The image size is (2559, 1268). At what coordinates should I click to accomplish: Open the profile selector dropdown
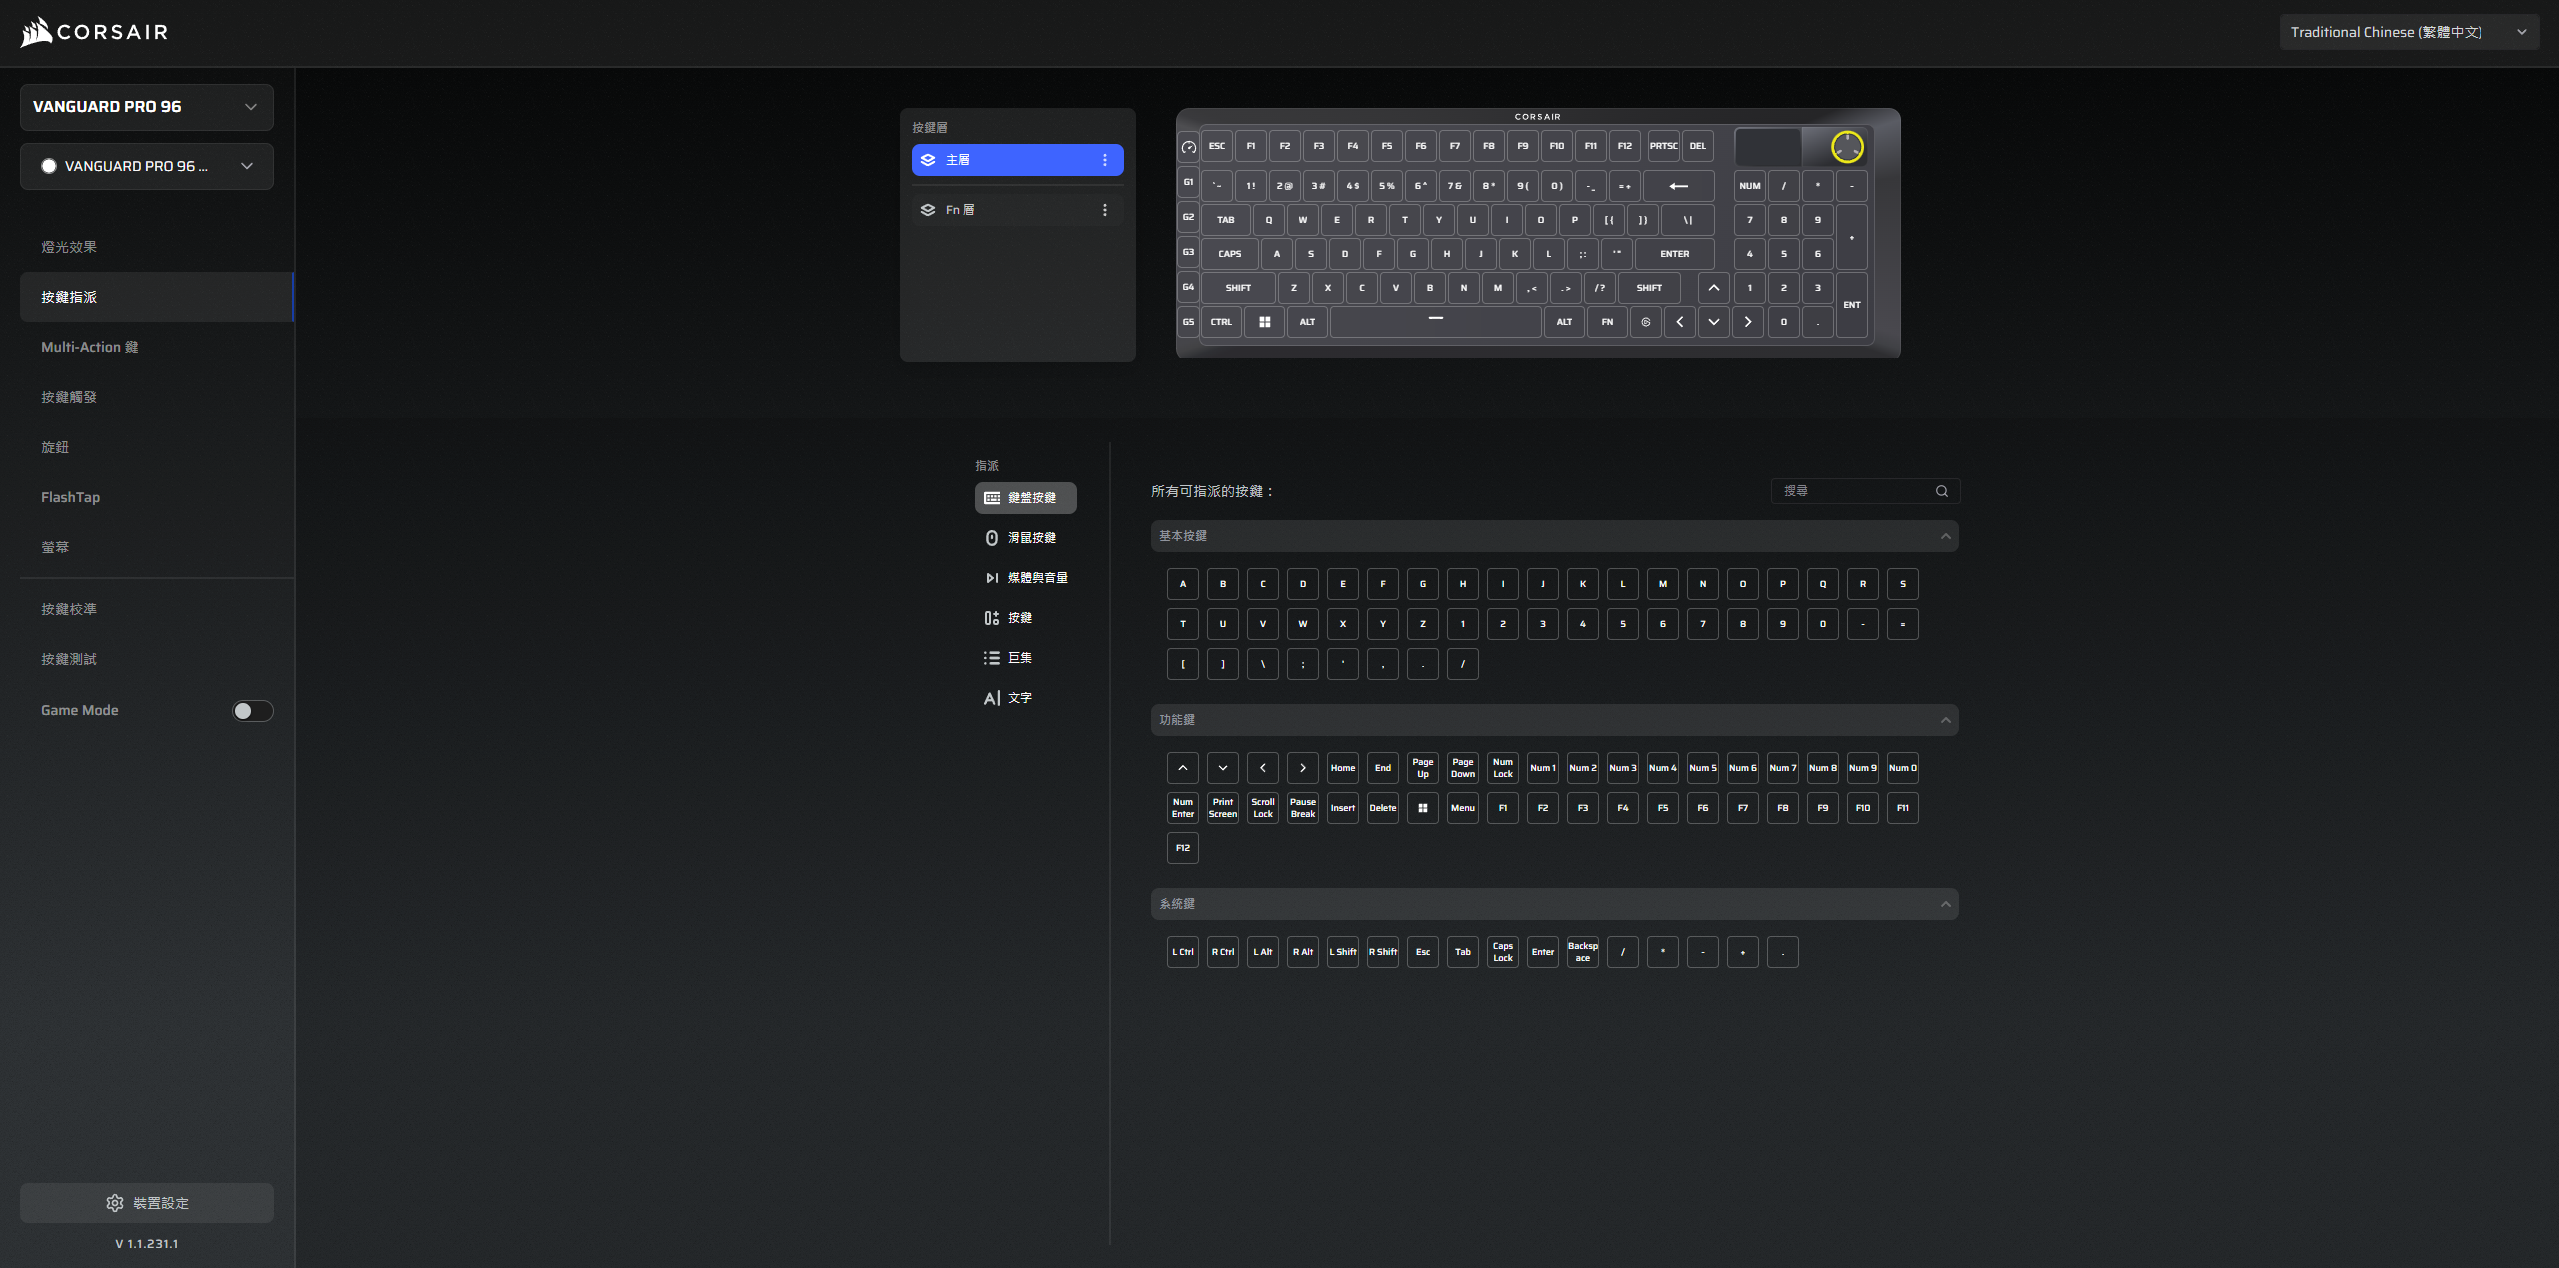click(147, 166)
